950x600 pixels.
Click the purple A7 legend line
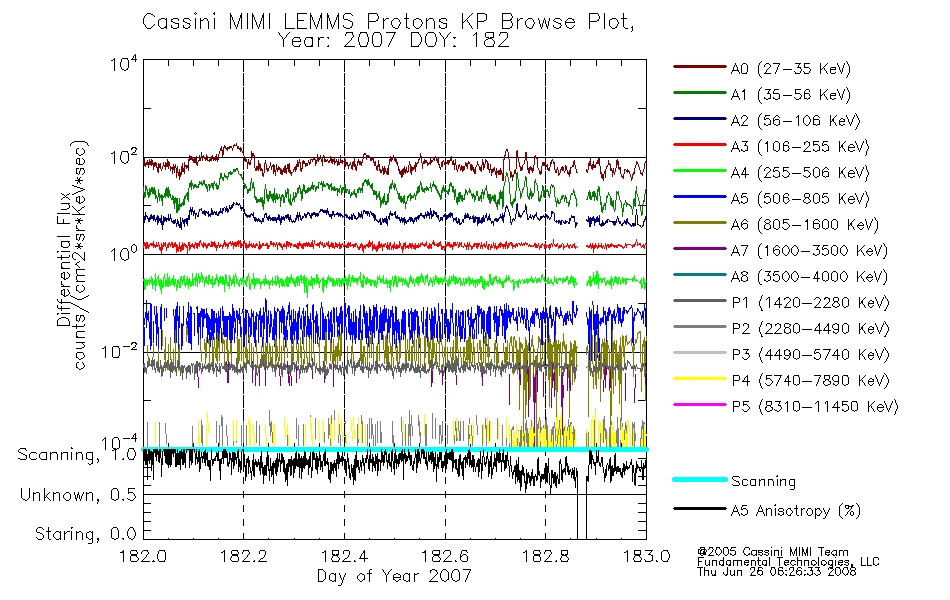pyautogui.click(x=700, y=249)
